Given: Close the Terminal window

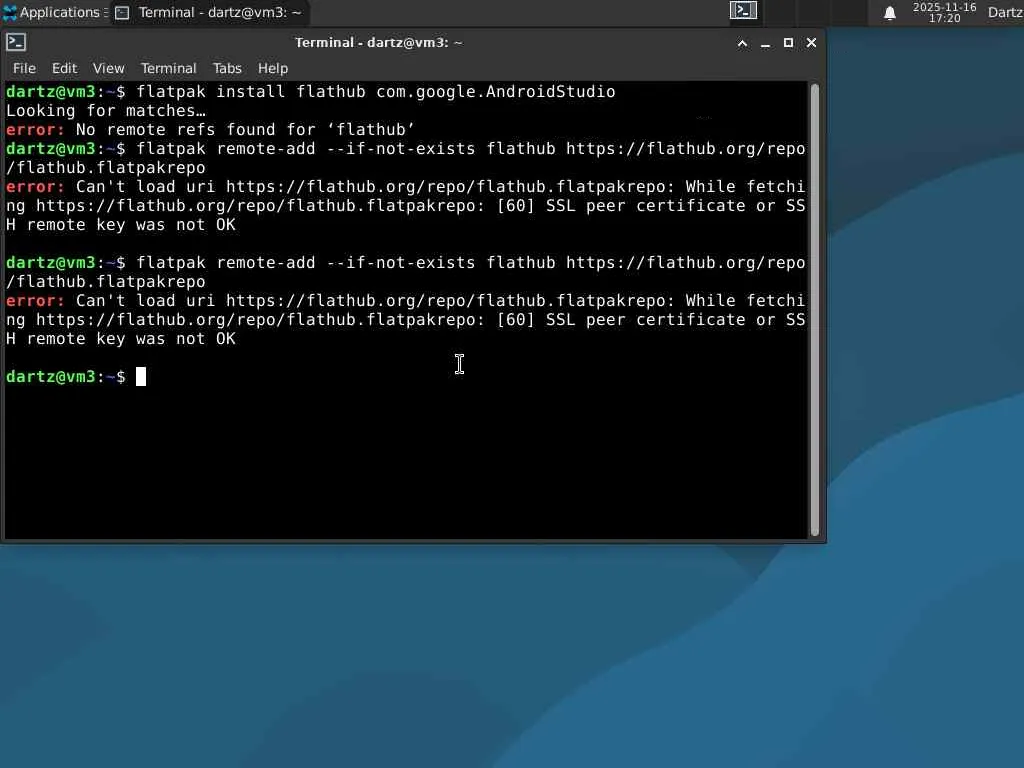Looking at the screenshot, I should [811, 43].
